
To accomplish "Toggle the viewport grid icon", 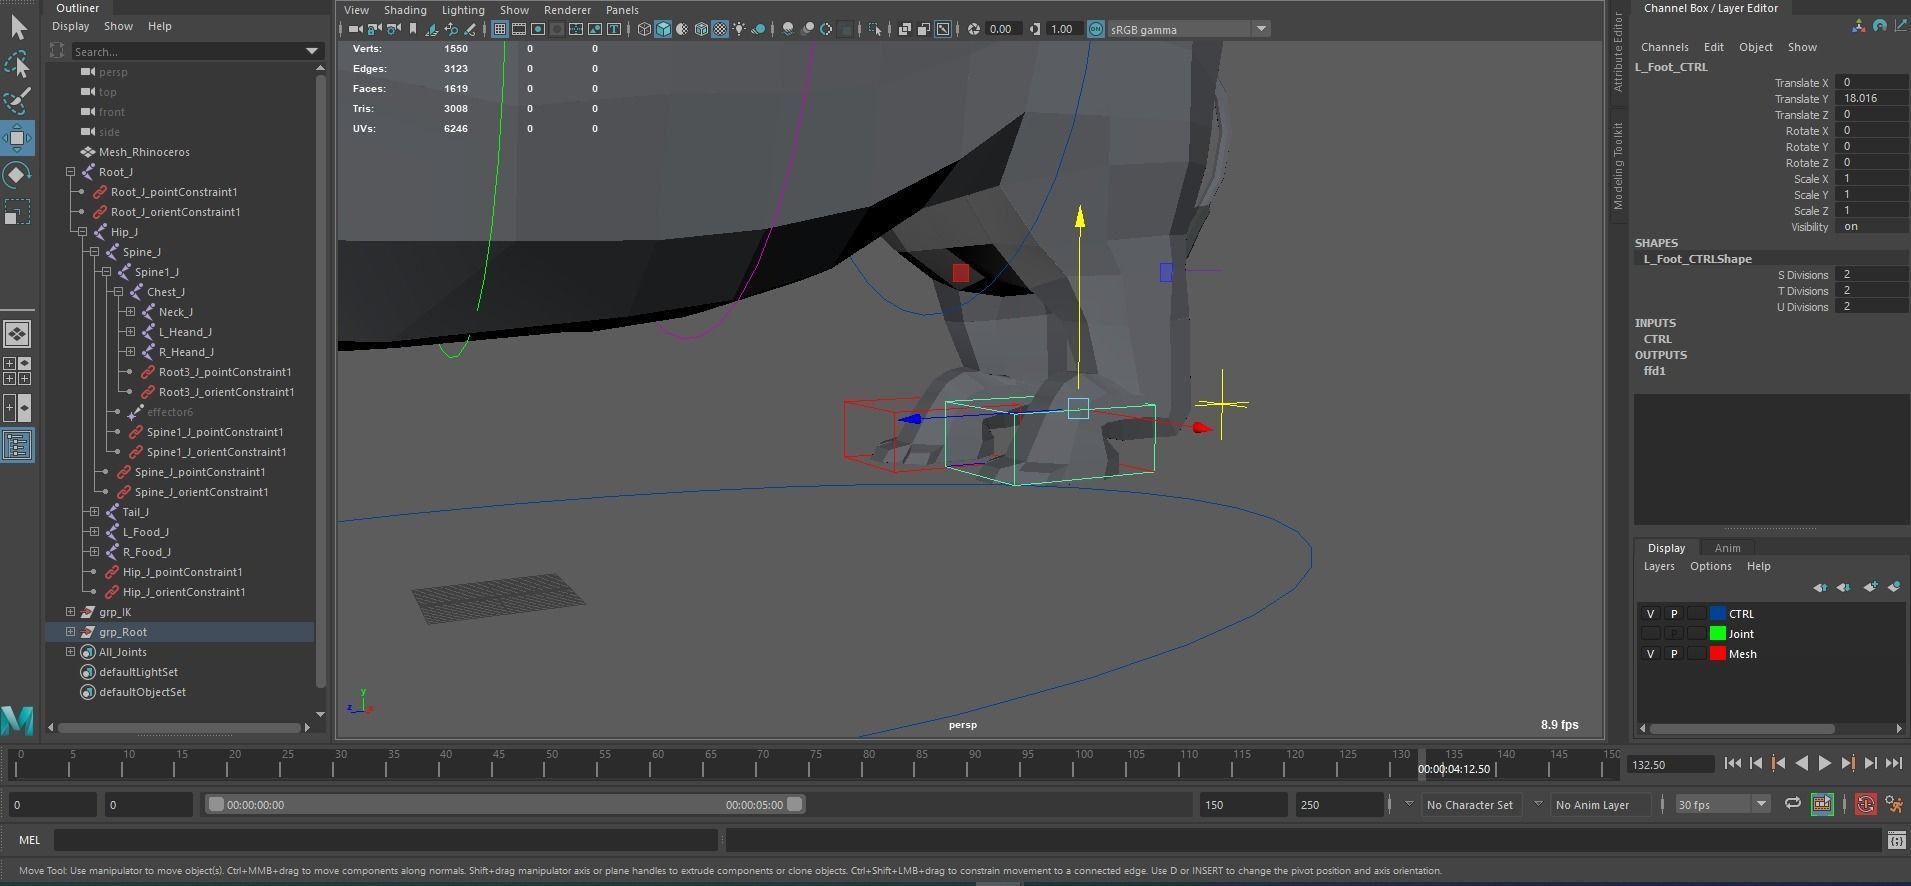I will 499,29.
